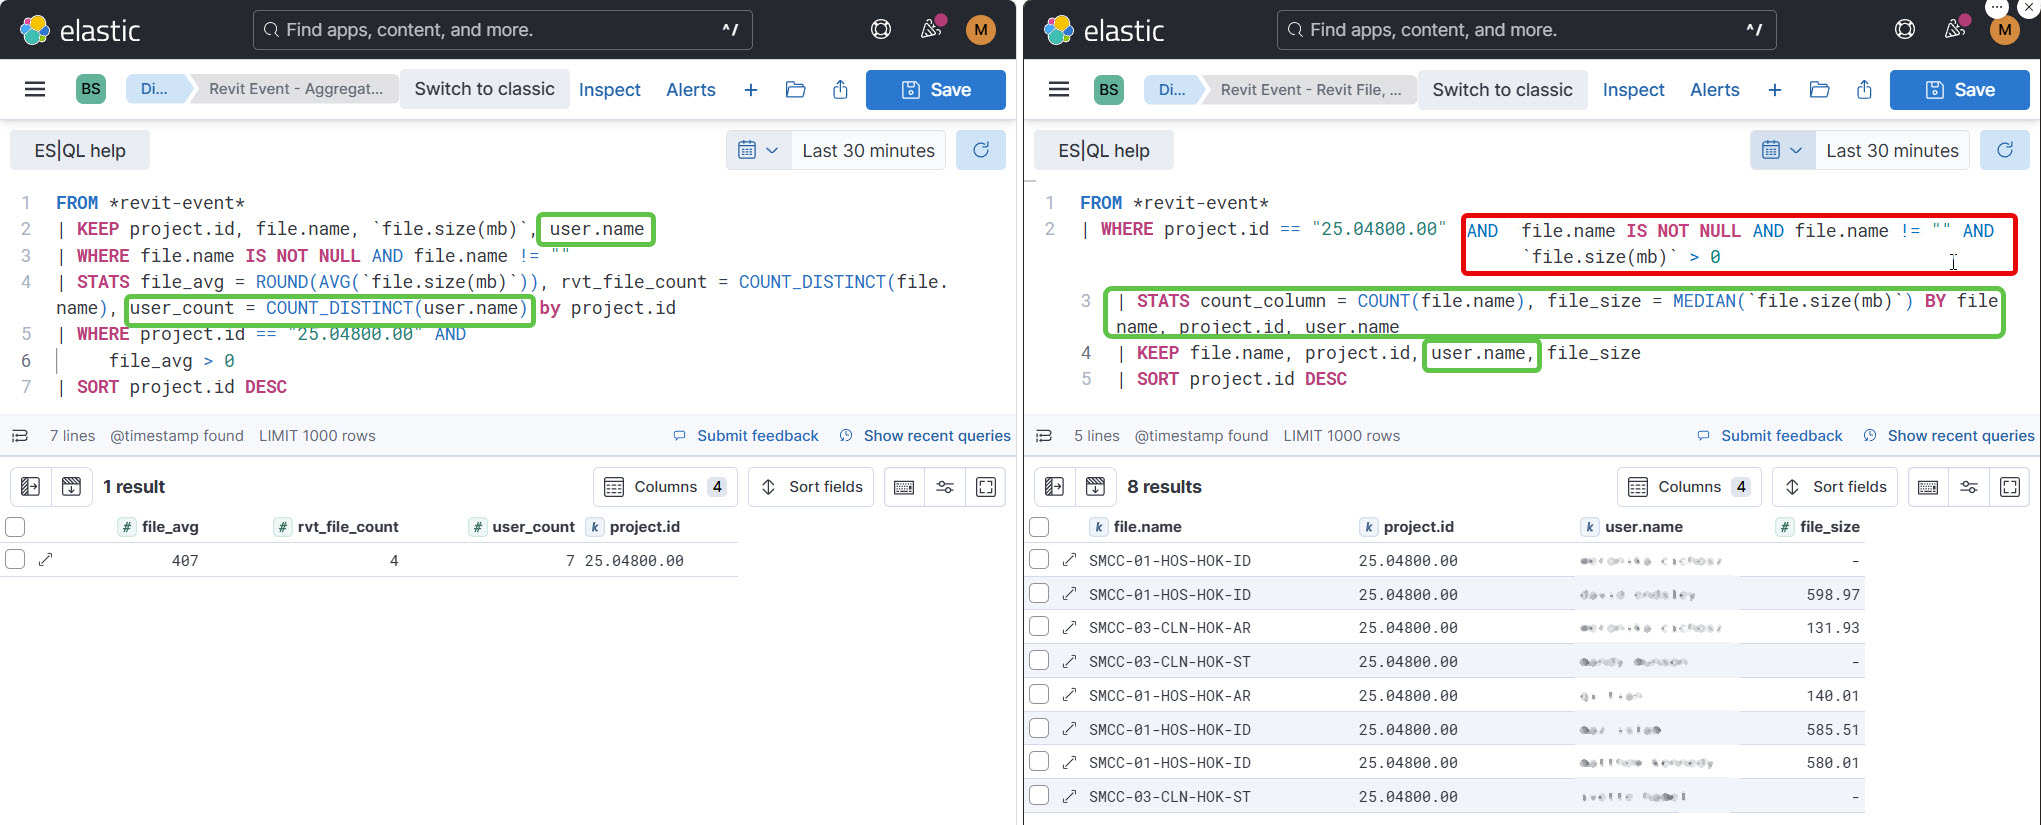Click the open-folder icon in the right window
The image size is (2041, 825).
pos(1820,90)
